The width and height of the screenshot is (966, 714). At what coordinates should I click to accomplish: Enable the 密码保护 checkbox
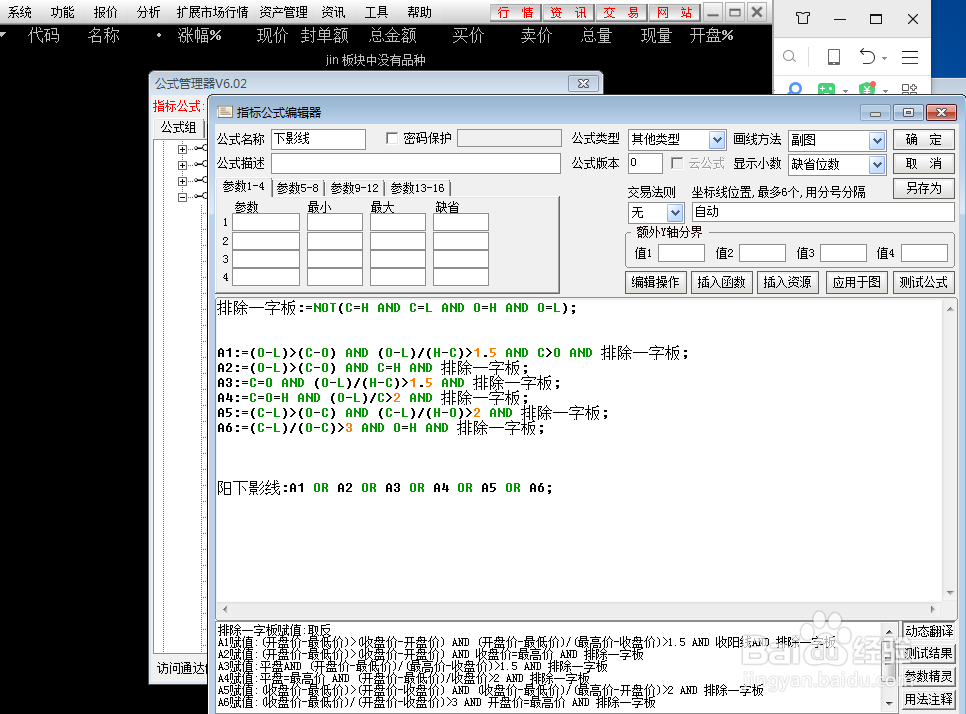pos(392,139)
